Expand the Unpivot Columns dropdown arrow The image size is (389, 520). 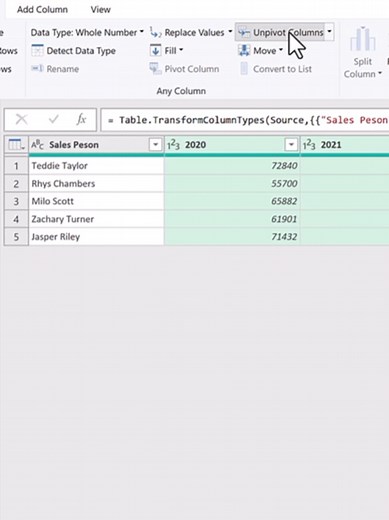point(329,32)
